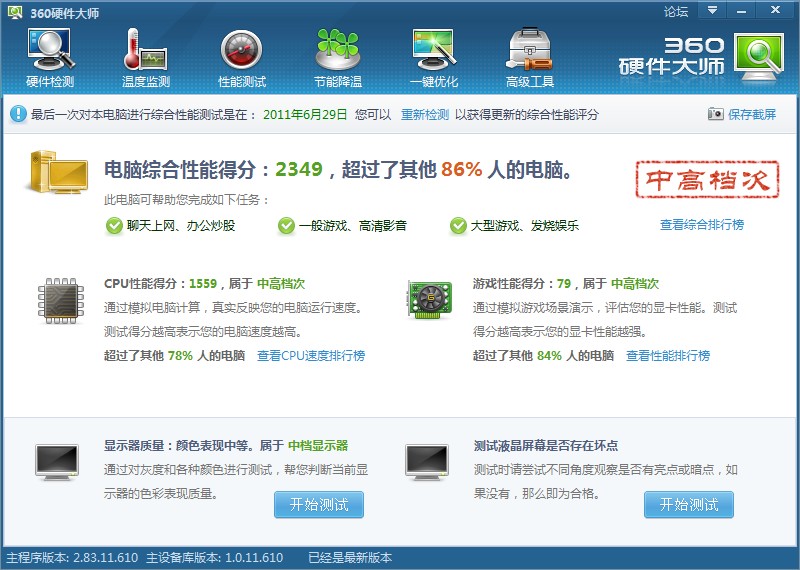Click the 360硬件大师 title text

click(x=64, y=13)
